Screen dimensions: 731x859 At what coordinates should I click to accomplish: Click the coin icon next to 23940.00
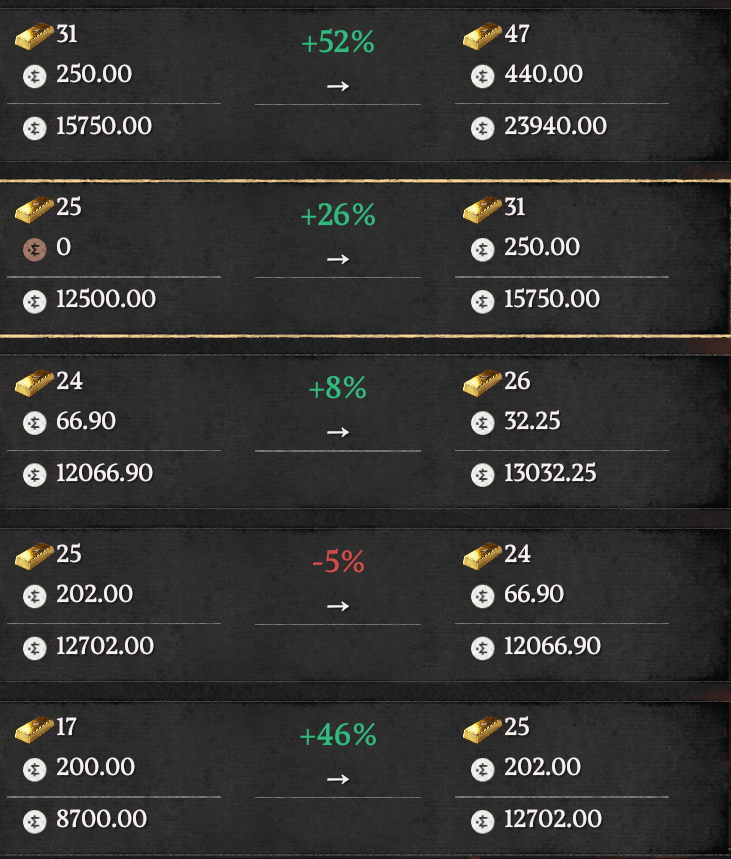tap(483, 127)
